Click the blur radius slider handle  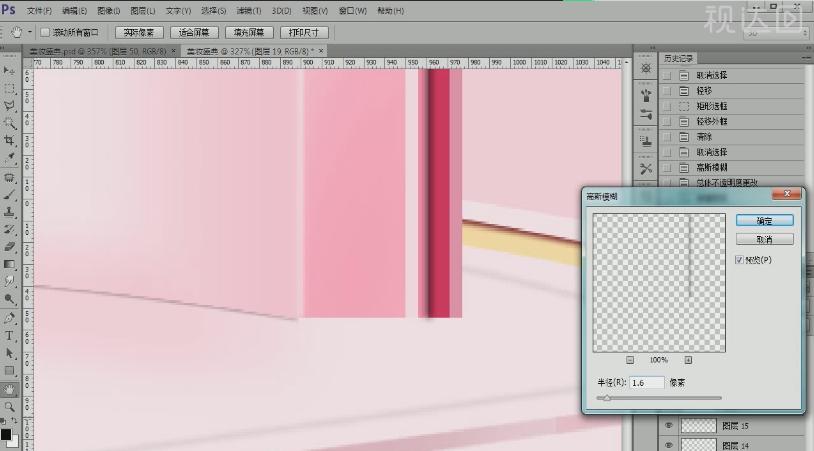coord(606,398)
